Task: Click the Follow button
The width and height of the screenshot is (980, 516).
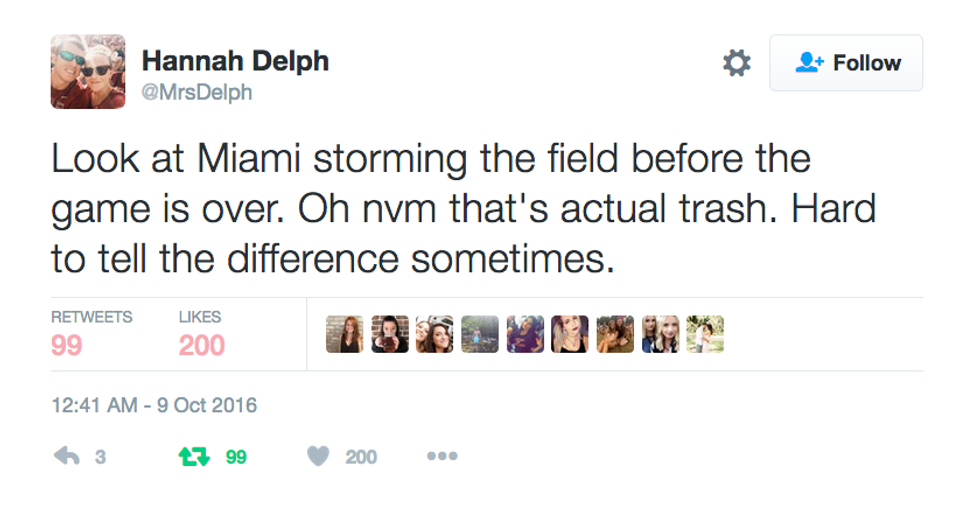Action: (x=846, y=63)
